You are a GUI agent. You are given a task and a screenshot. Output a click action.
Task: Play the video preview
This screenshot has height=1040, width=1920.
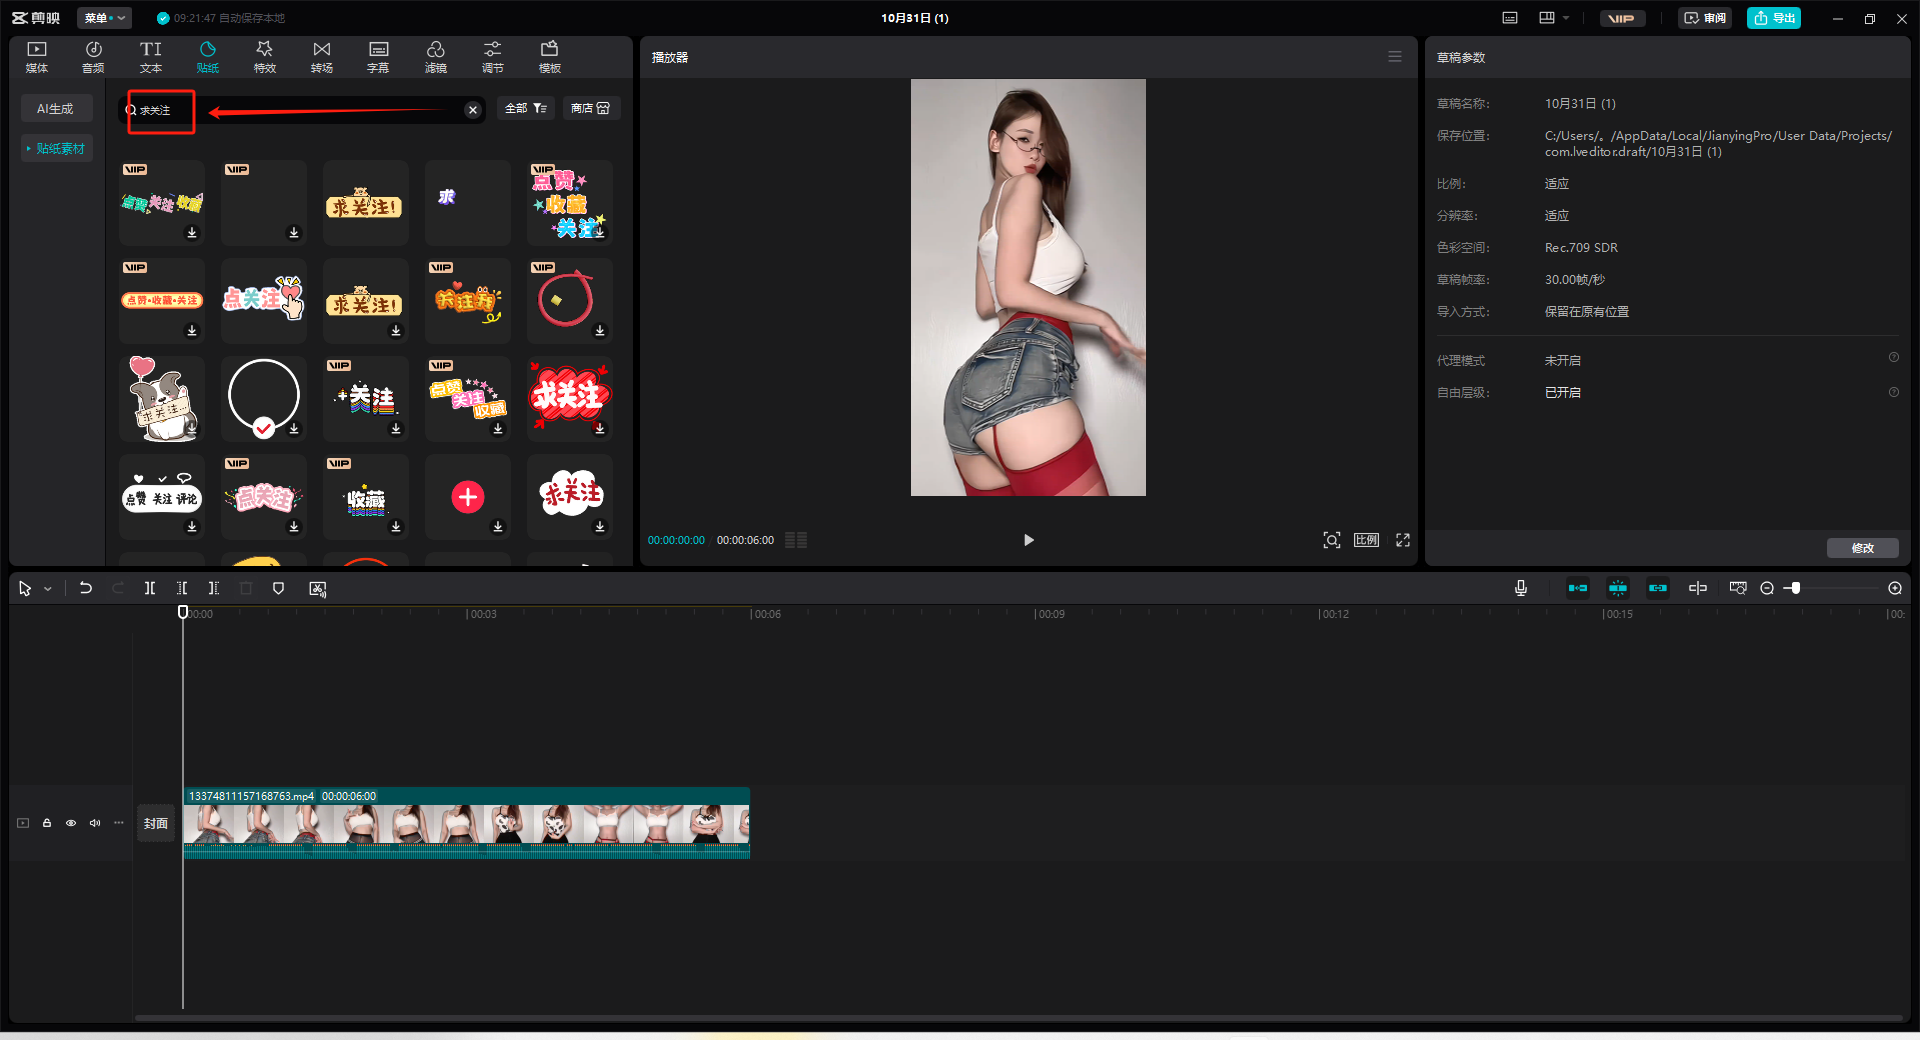pos(1028,540)
